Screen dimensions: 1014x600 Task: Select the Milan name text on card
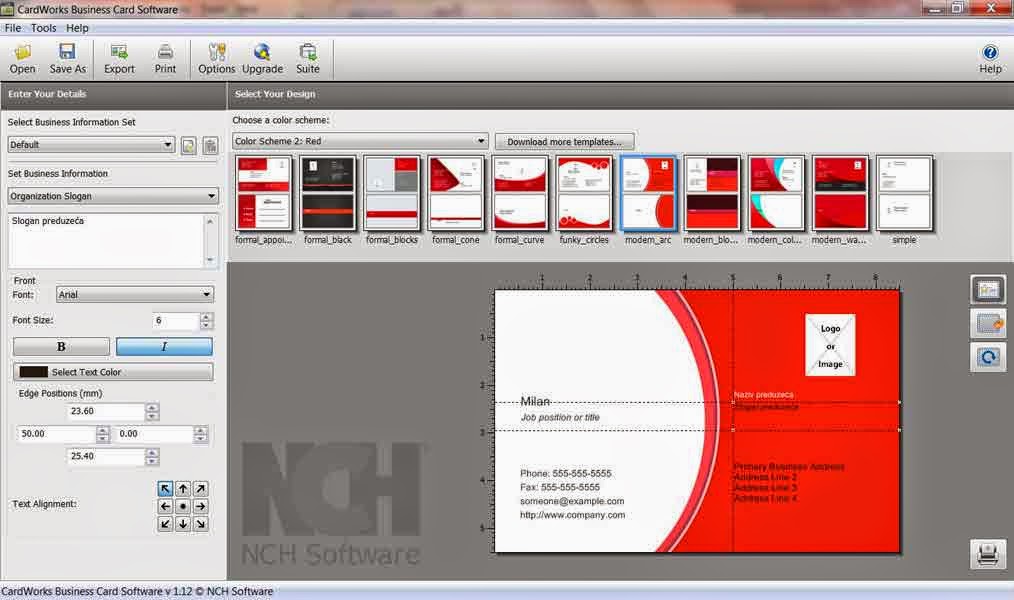pyautogui.click(x=535, y=402)
